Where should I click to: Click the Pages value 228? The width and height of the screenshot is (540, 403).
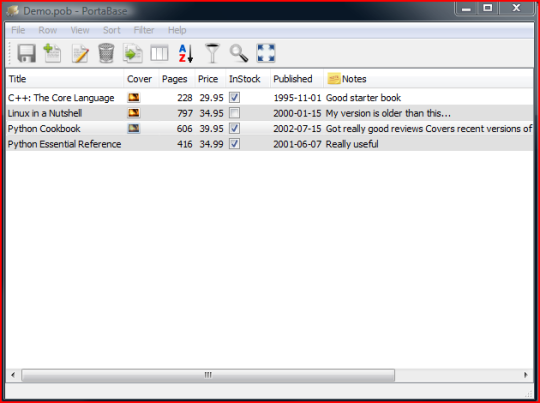coord(185,98)
